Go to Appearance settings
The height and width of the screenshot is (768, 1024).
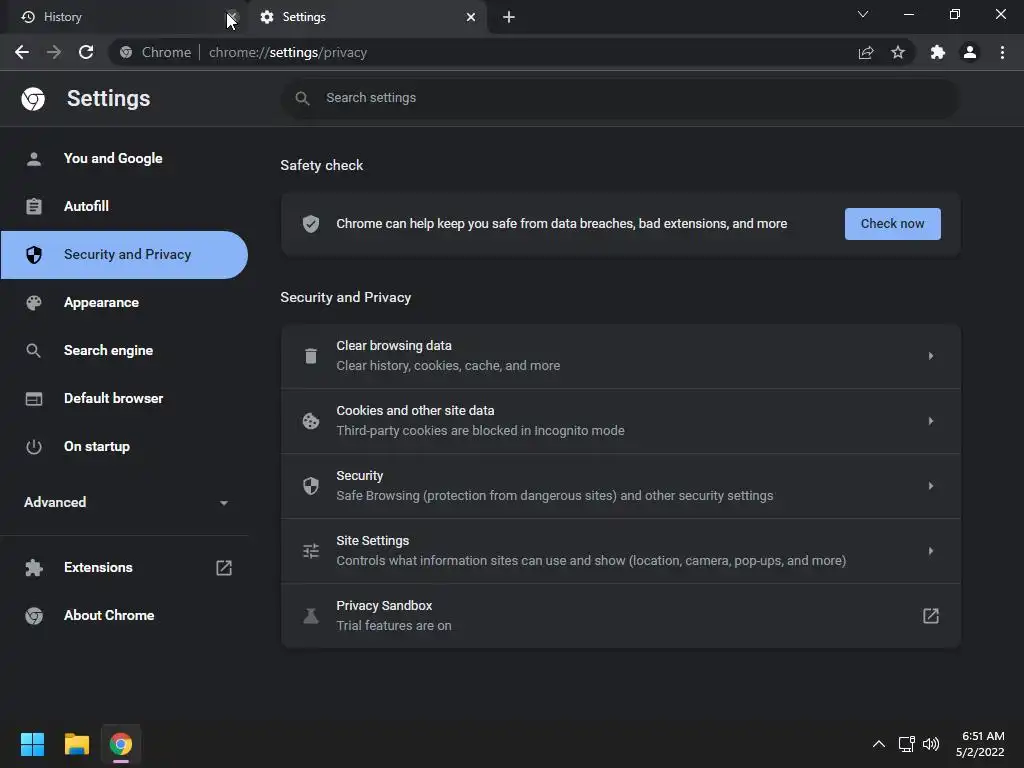[125, 302]
